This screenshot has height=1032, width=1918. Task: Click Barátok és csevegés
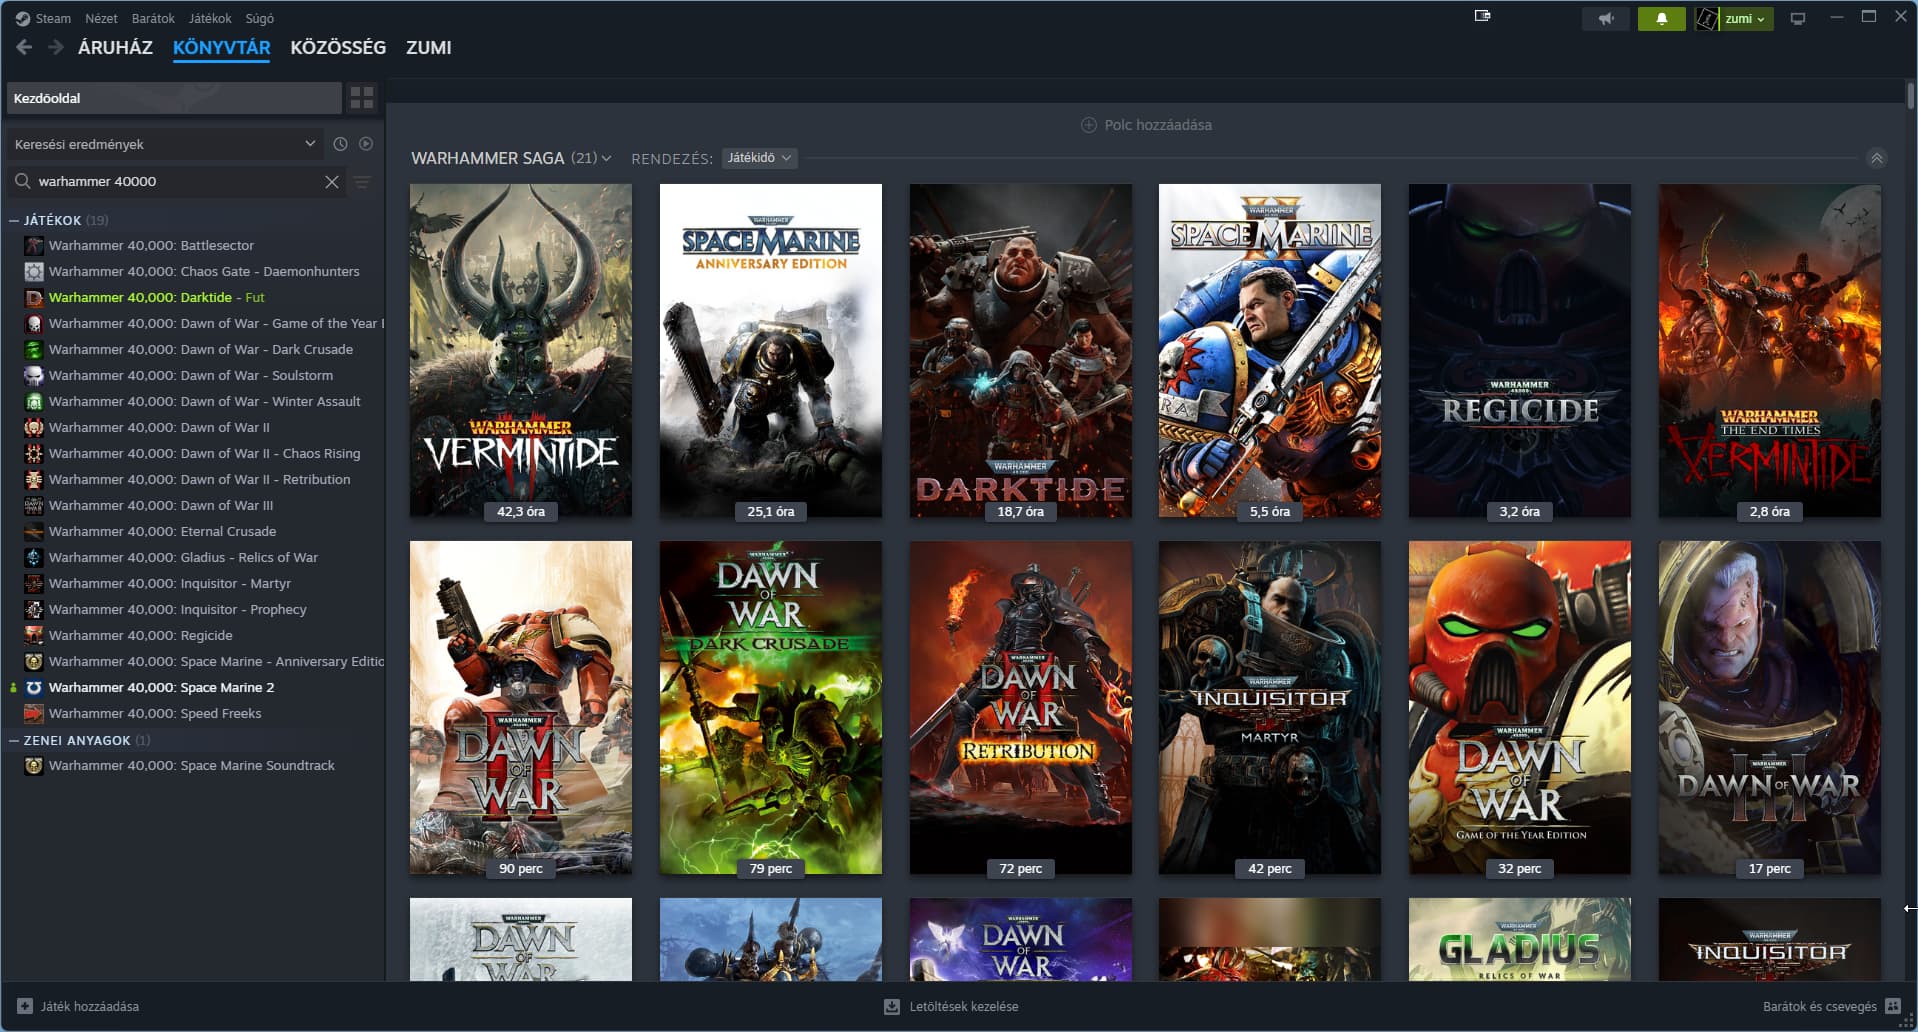[1819, 1006]
